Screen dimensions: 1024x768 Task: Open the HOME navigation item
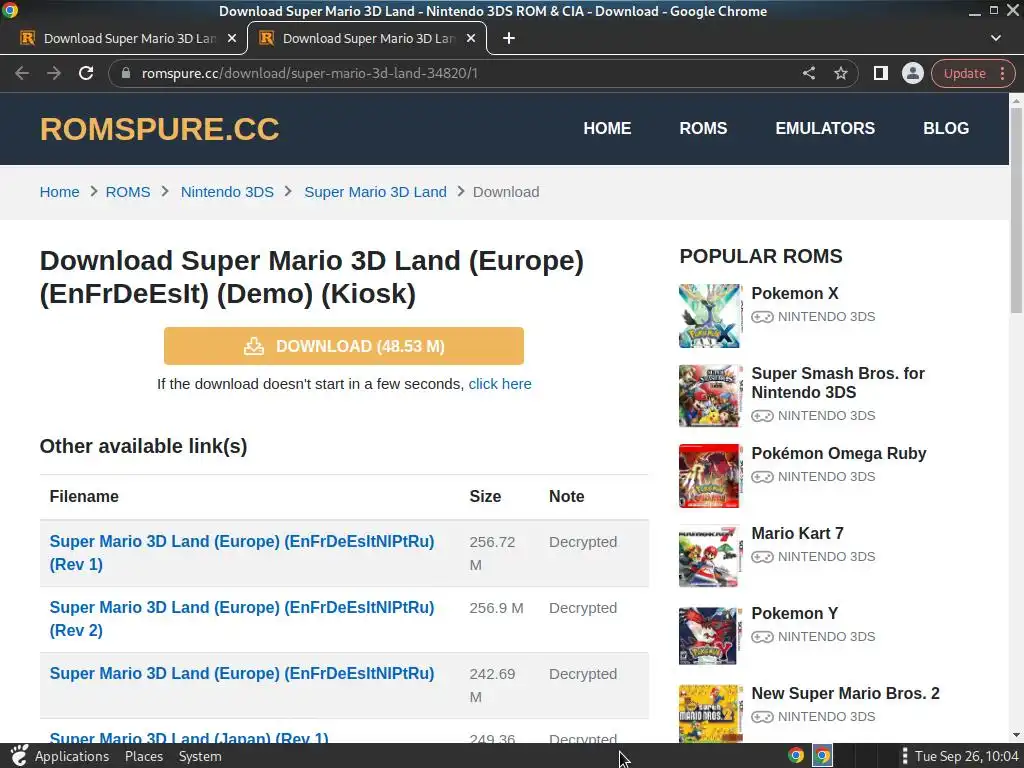(607, 128)
